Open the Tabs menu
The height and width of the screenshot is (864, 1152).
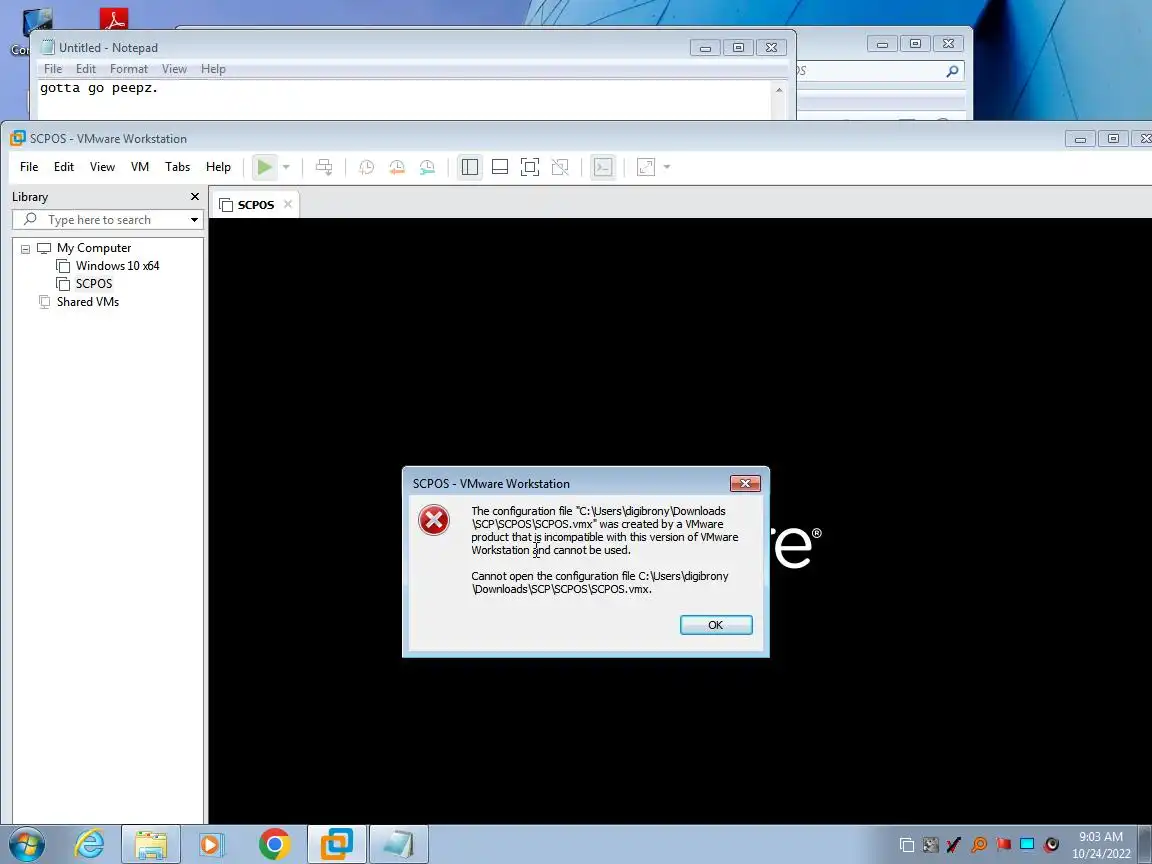tap(177, 167)
